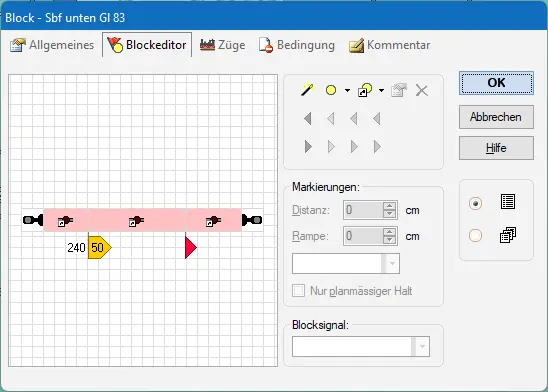Increase Distanz with up spinner arrow

[x=389, y=205]
